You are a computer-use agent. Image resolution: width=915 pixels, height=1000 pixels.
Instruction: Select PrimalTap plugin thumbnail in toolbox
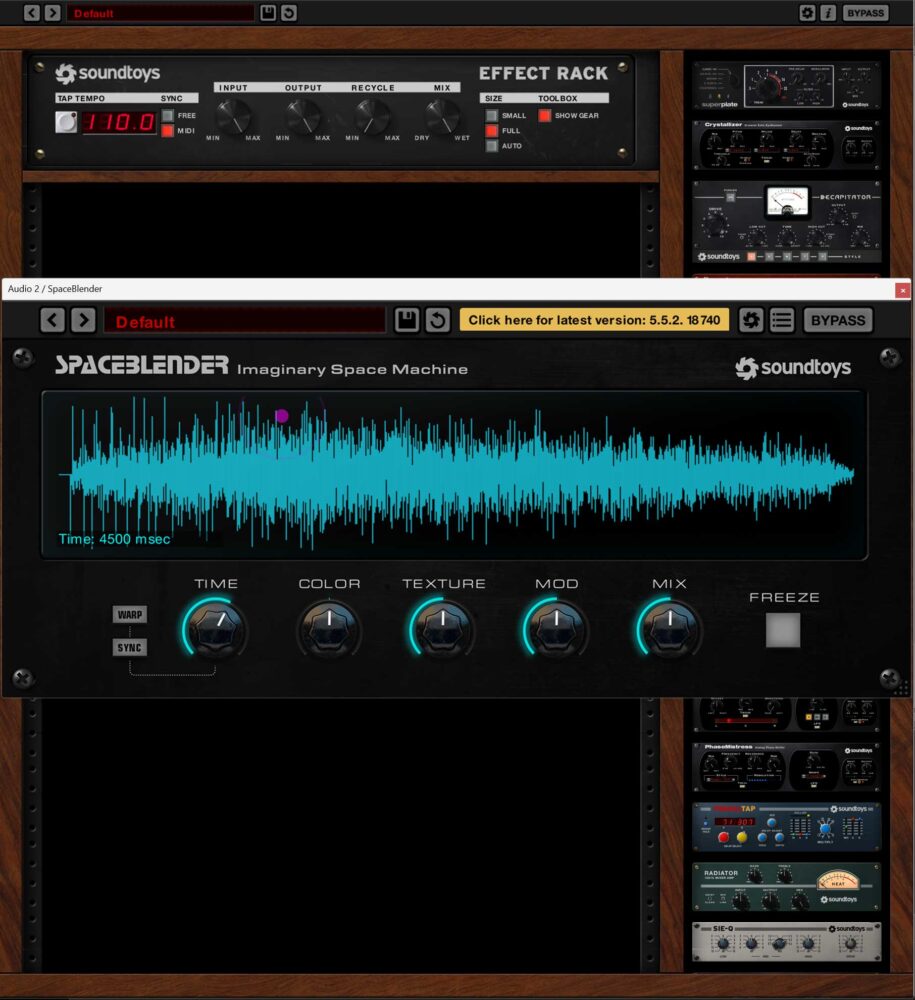(786, 827)
